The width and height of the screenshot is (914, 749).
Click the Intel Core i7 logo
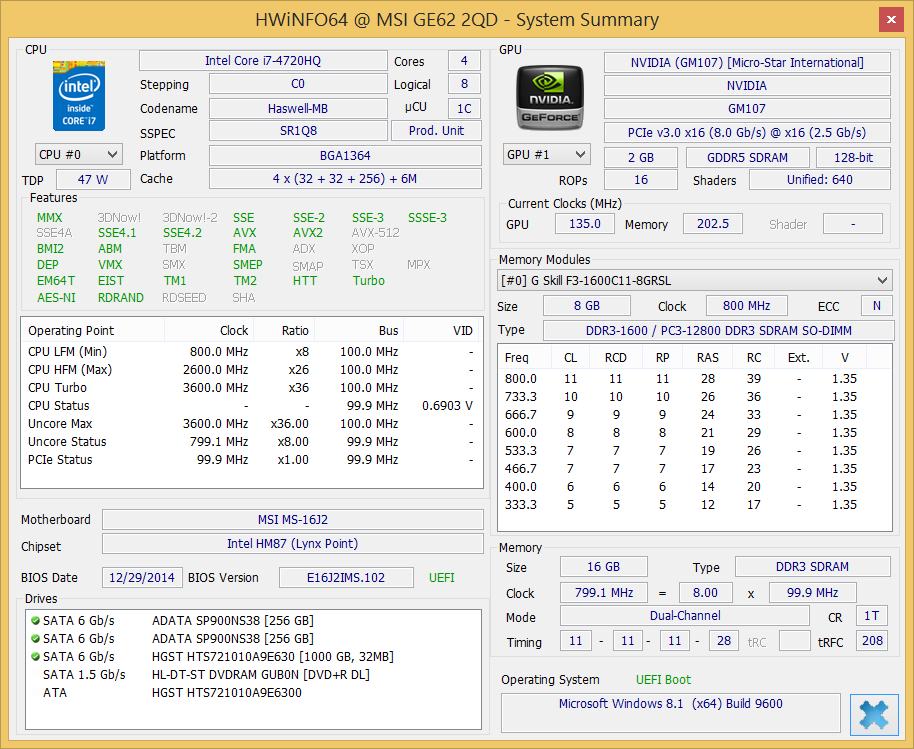[79, 96]
